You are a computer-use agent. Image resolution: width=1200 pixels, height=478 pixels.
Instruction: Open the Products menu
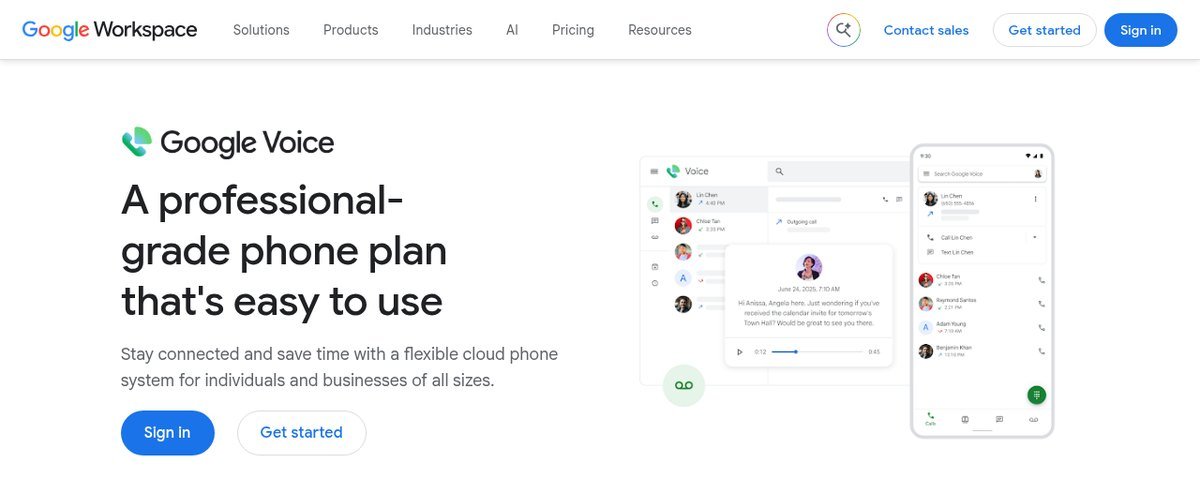point(351,30)
